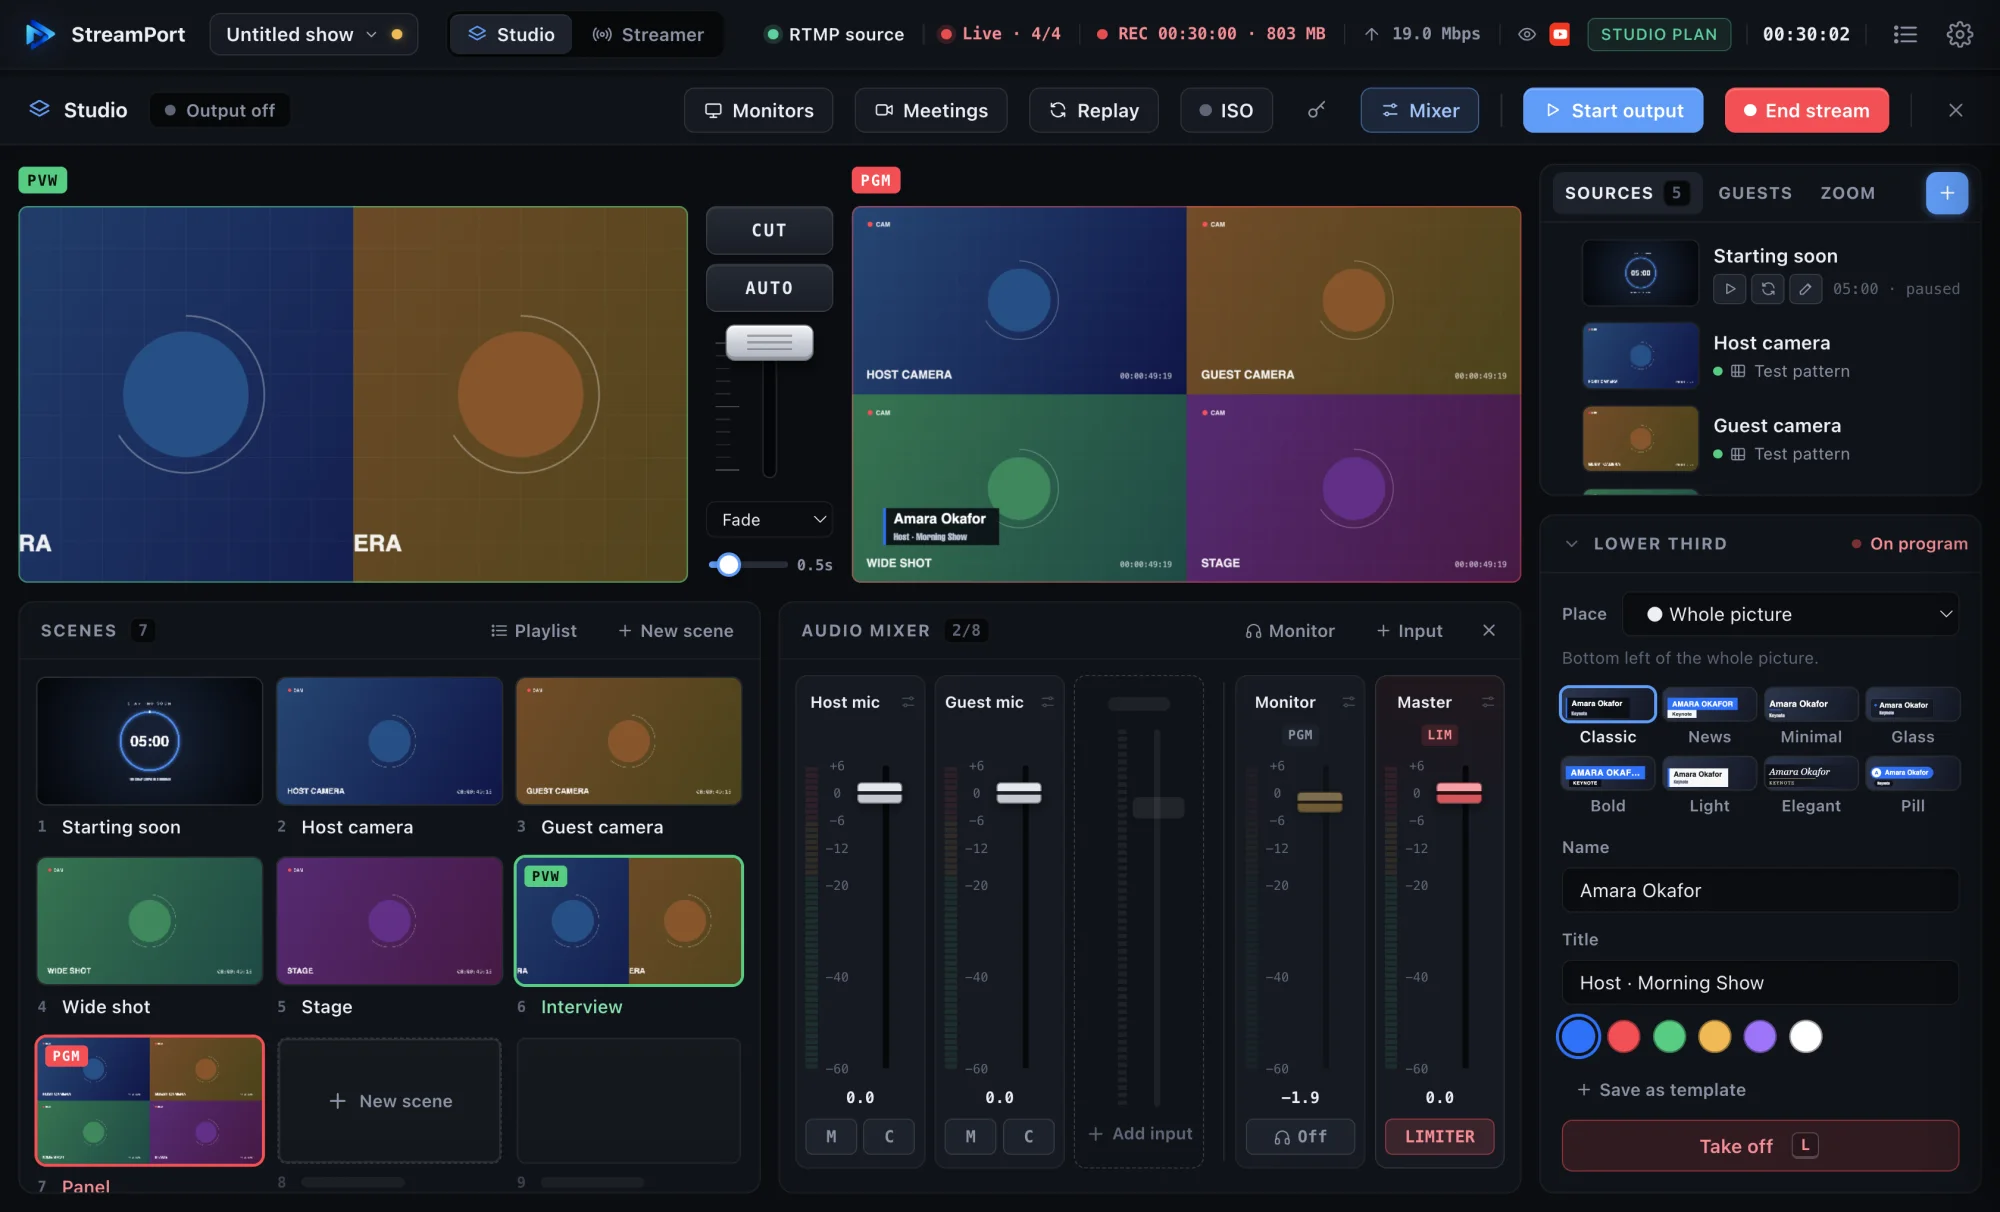Open the list menu icon beside the timer
2000x1212 pixels.
[1905, 34]
